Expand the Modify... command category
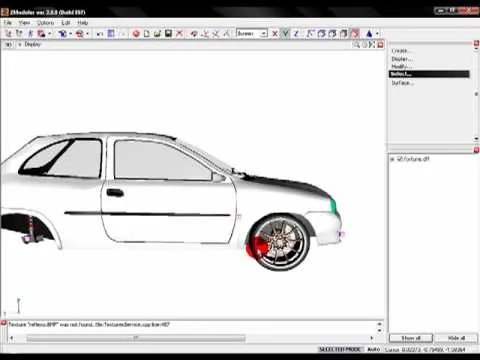480x360 pixels. pyautogui.click(x=401, y=66)
